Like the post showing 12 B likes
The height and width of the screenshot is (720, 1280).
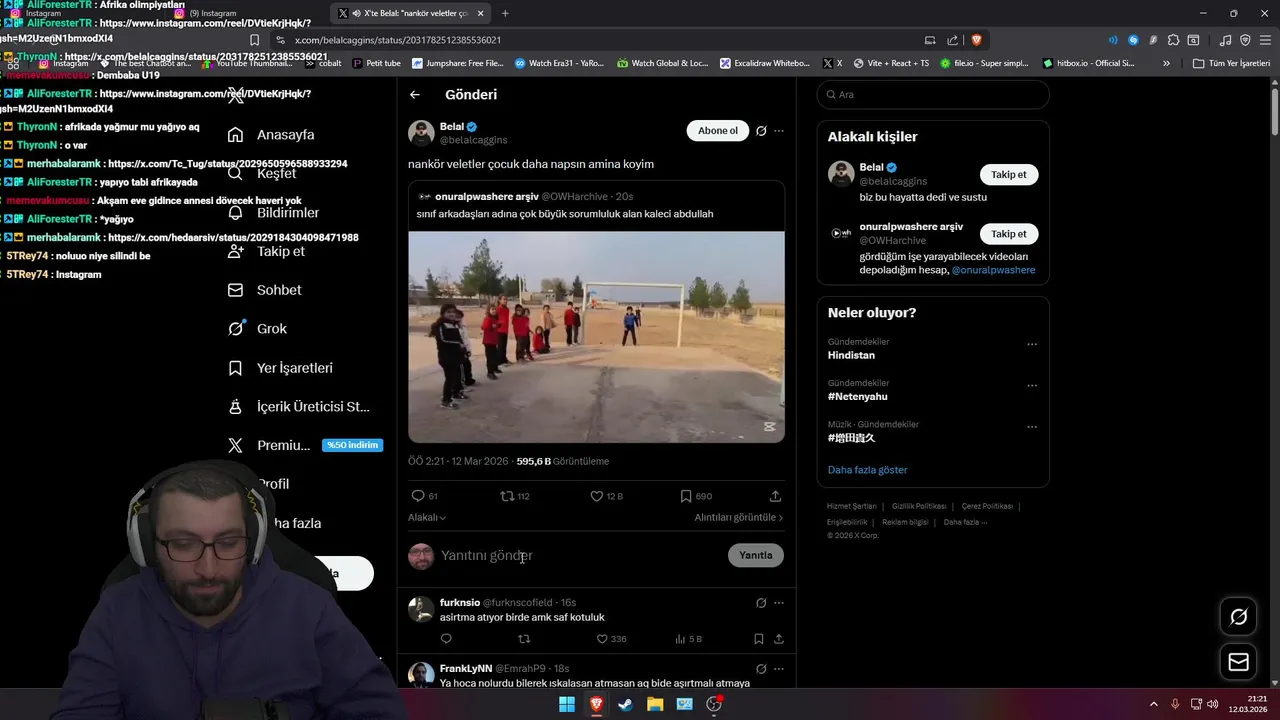coord(596,496)
